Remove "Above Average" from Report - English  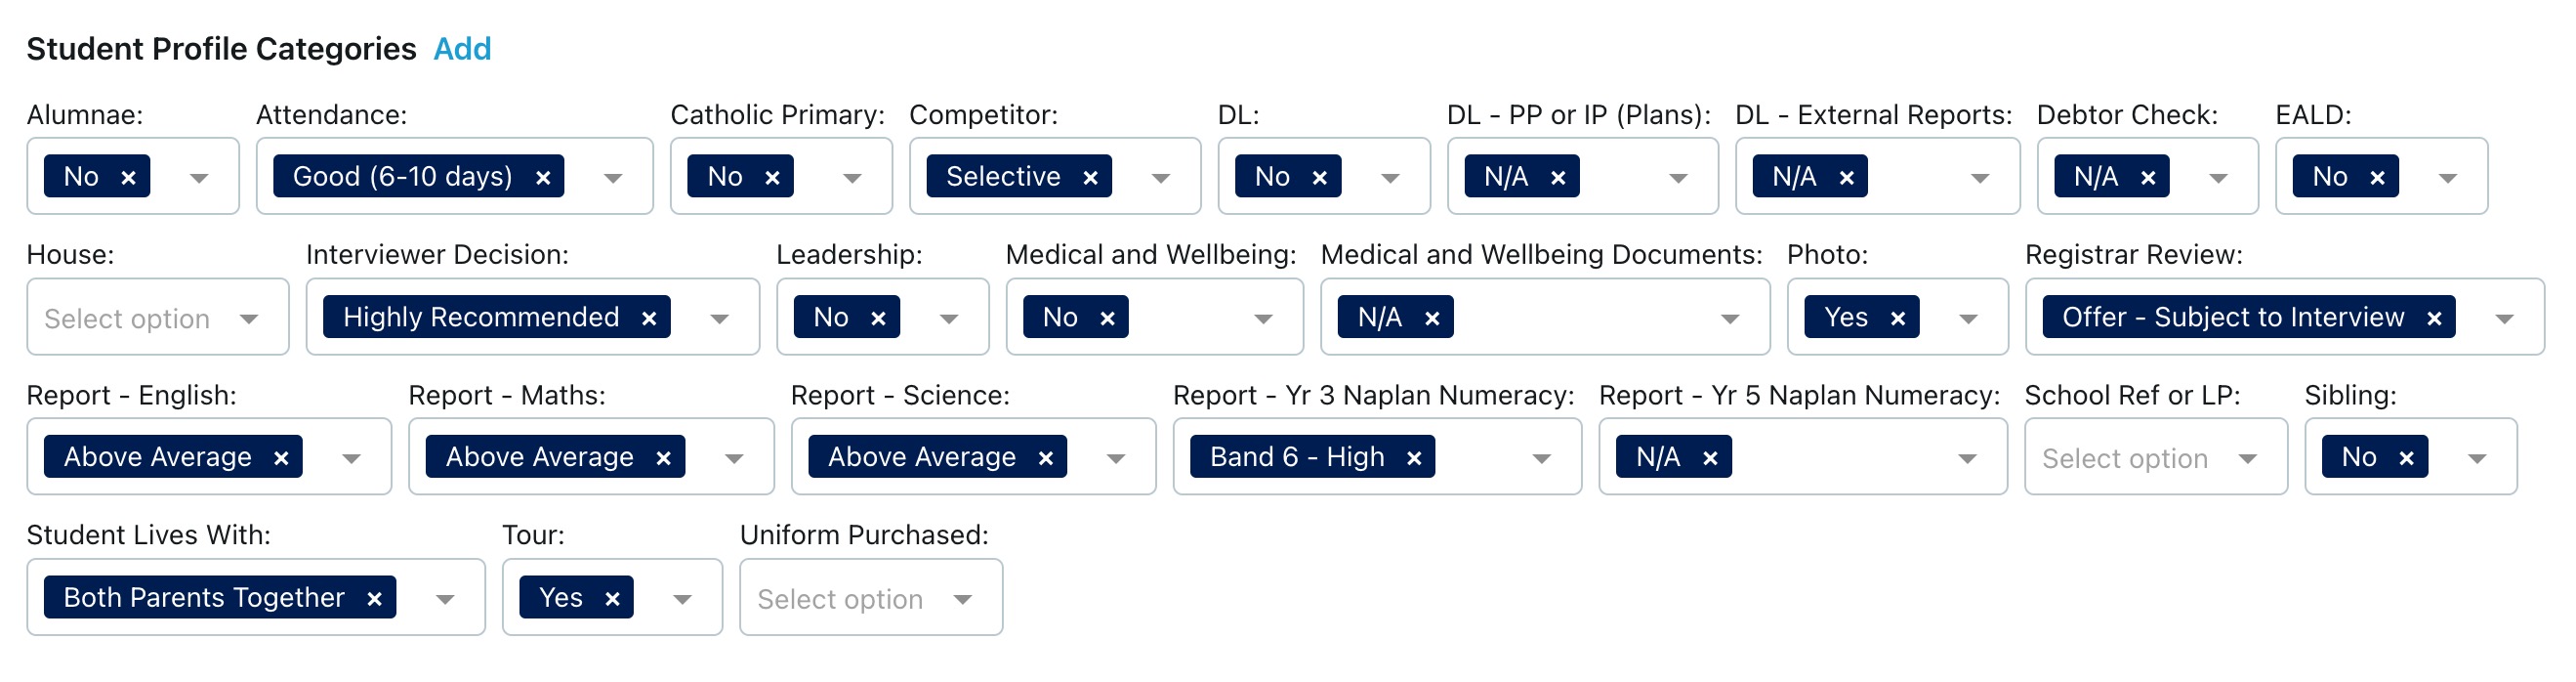tap(283, 457)
